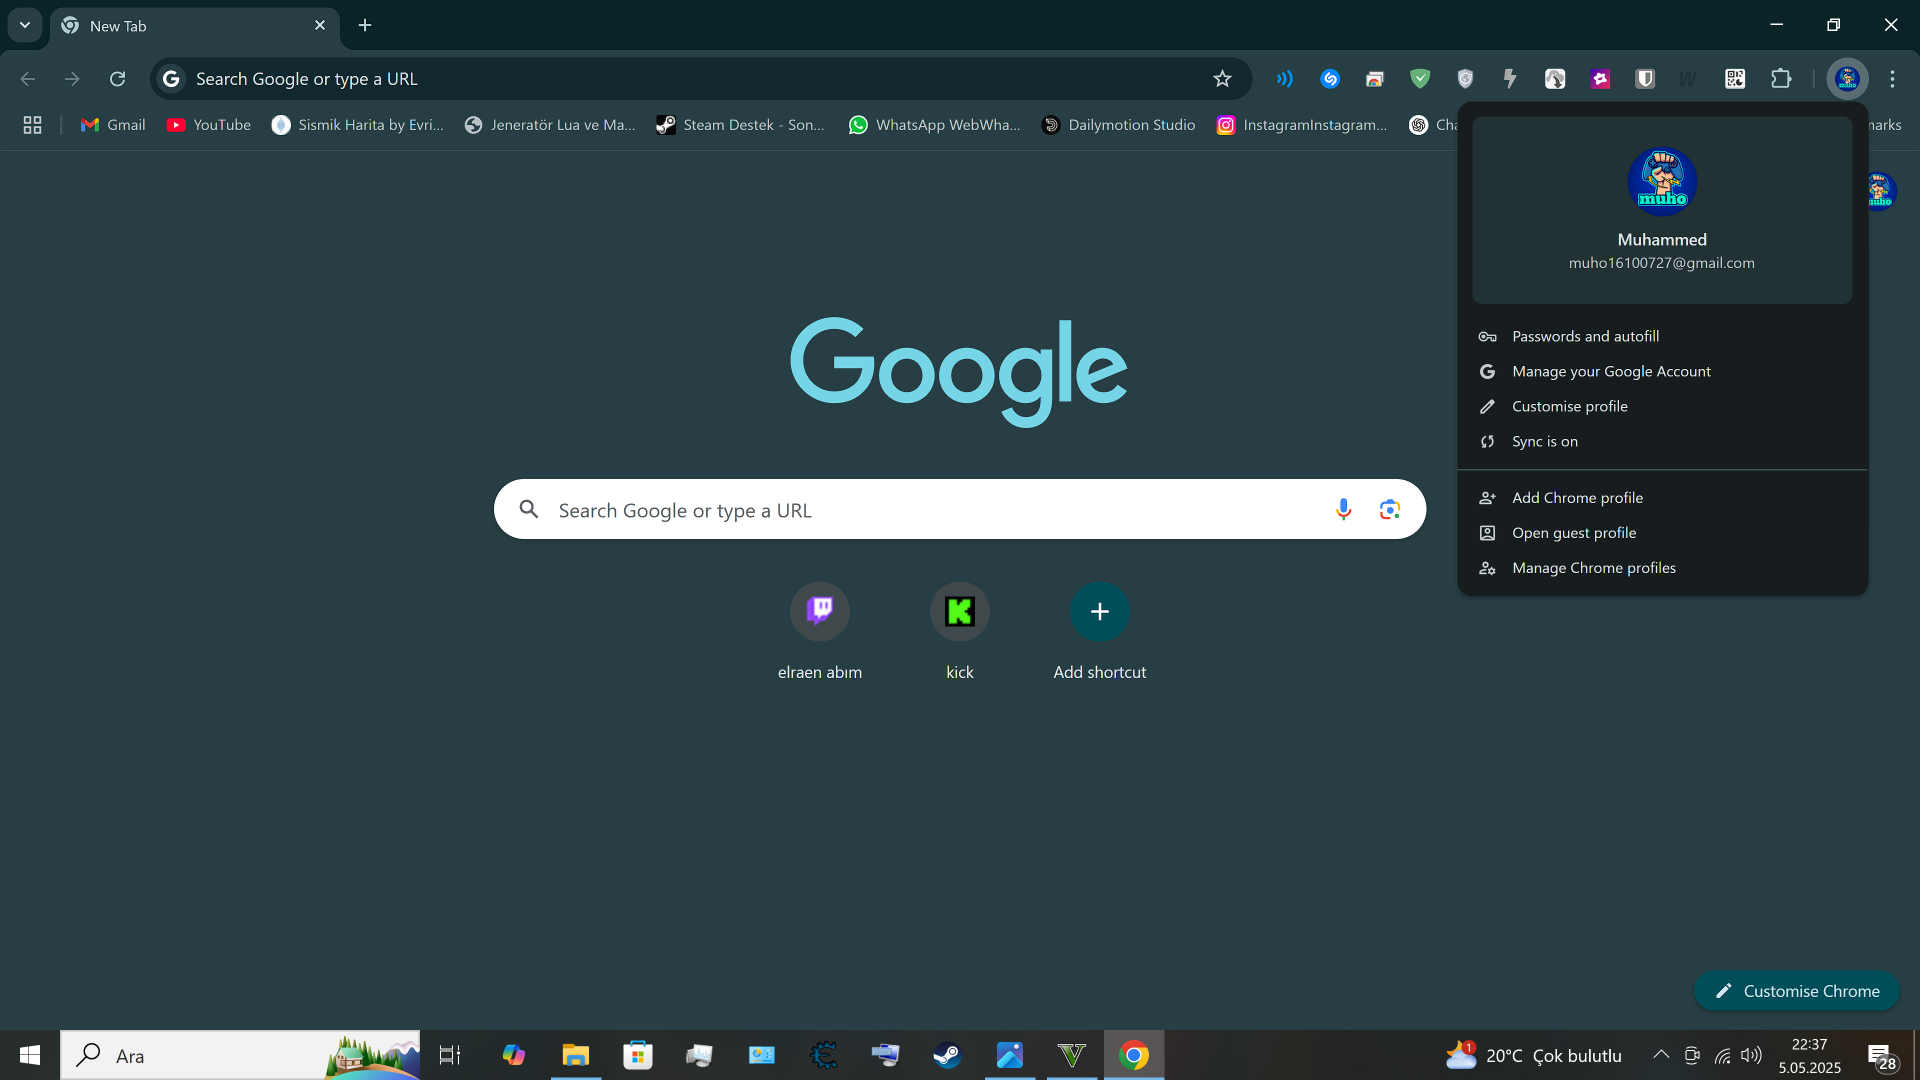Open the Chrome three-dot menu
Viewport: 1920px width, 1080px height.
click(x=1892, y=79)
